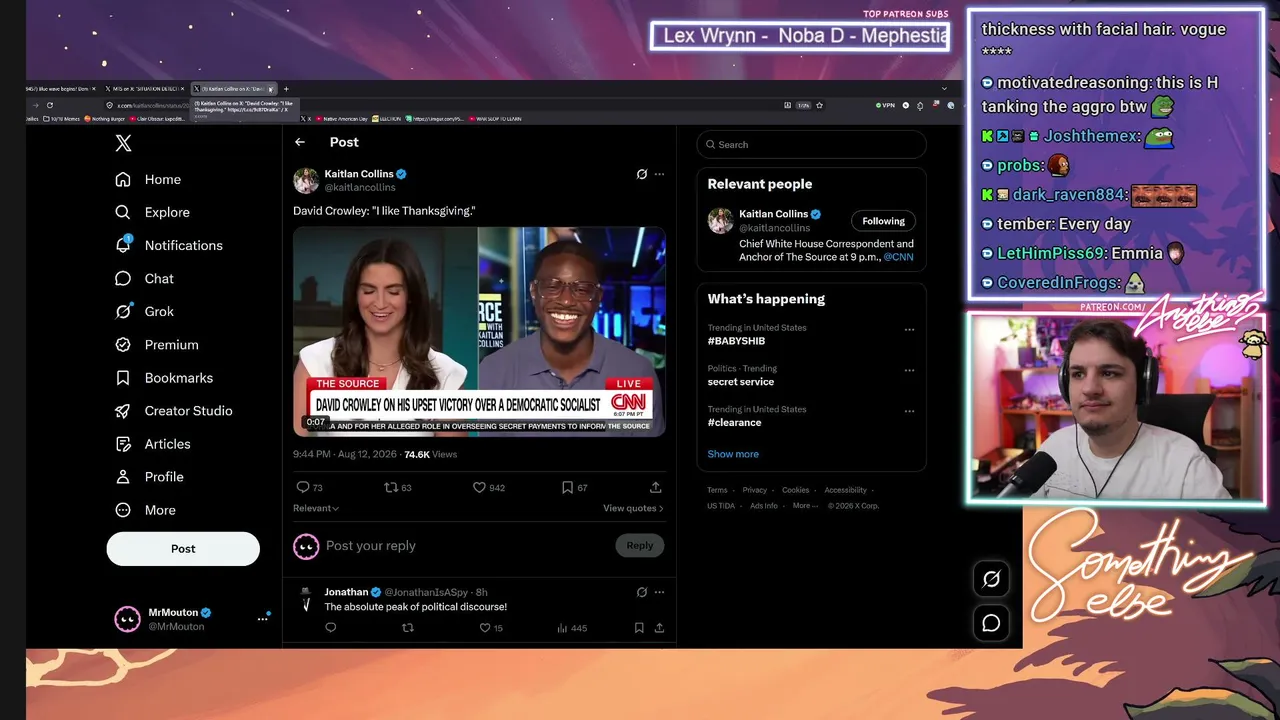Image resolution: width=1280 pixels, height=720 pixels.
Task: Click the Creator Studio rocket icon
Action: click(x=123, y=410)
